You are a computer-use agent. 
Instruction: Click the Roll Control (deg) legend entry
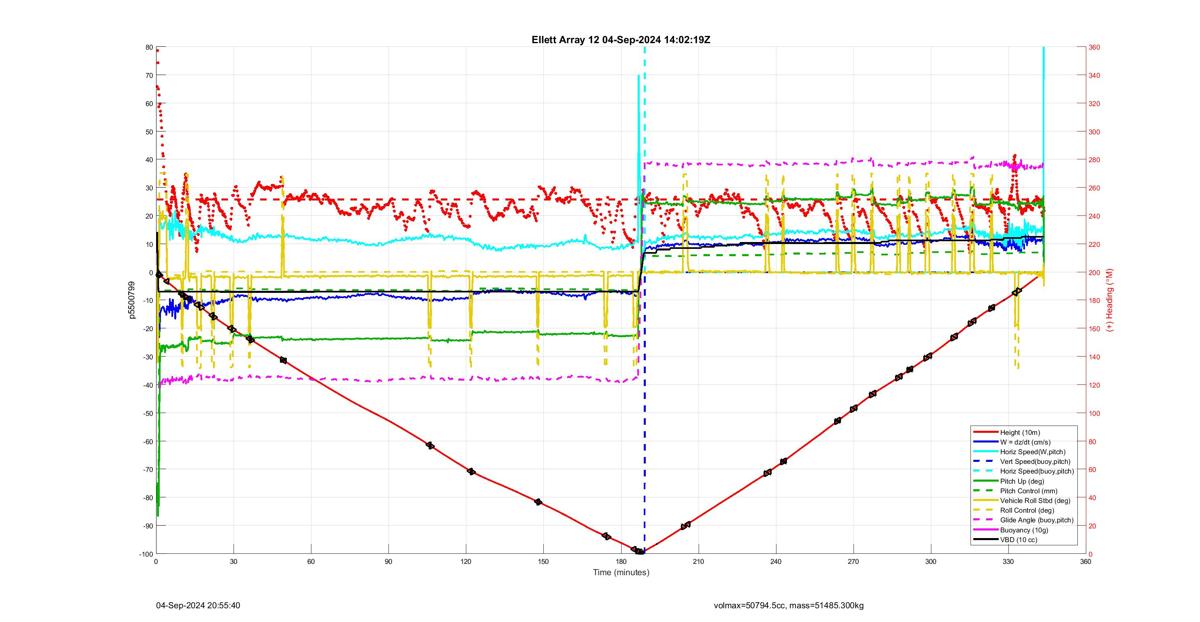pos(1025,508)
